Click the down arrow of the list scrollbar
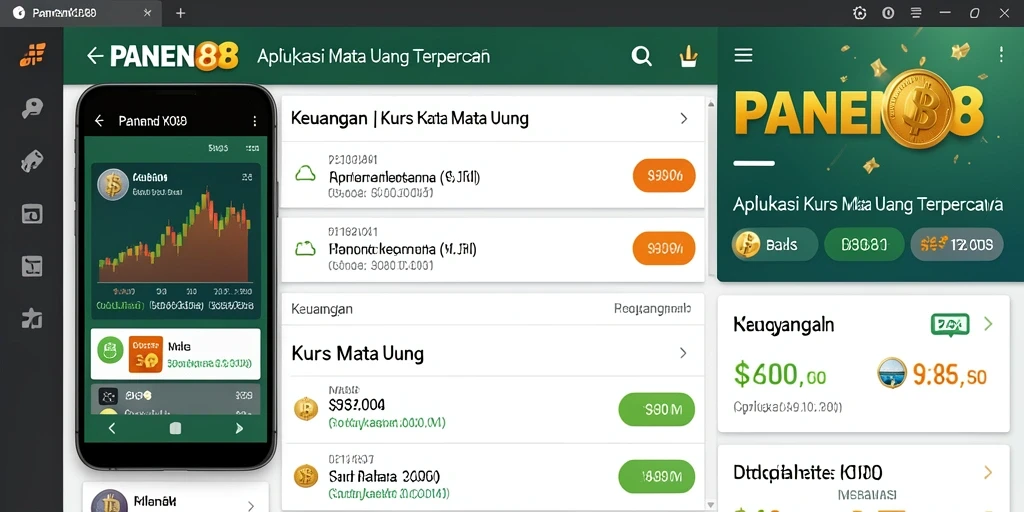Screen dimensions: 1024x512 (711, 504)
